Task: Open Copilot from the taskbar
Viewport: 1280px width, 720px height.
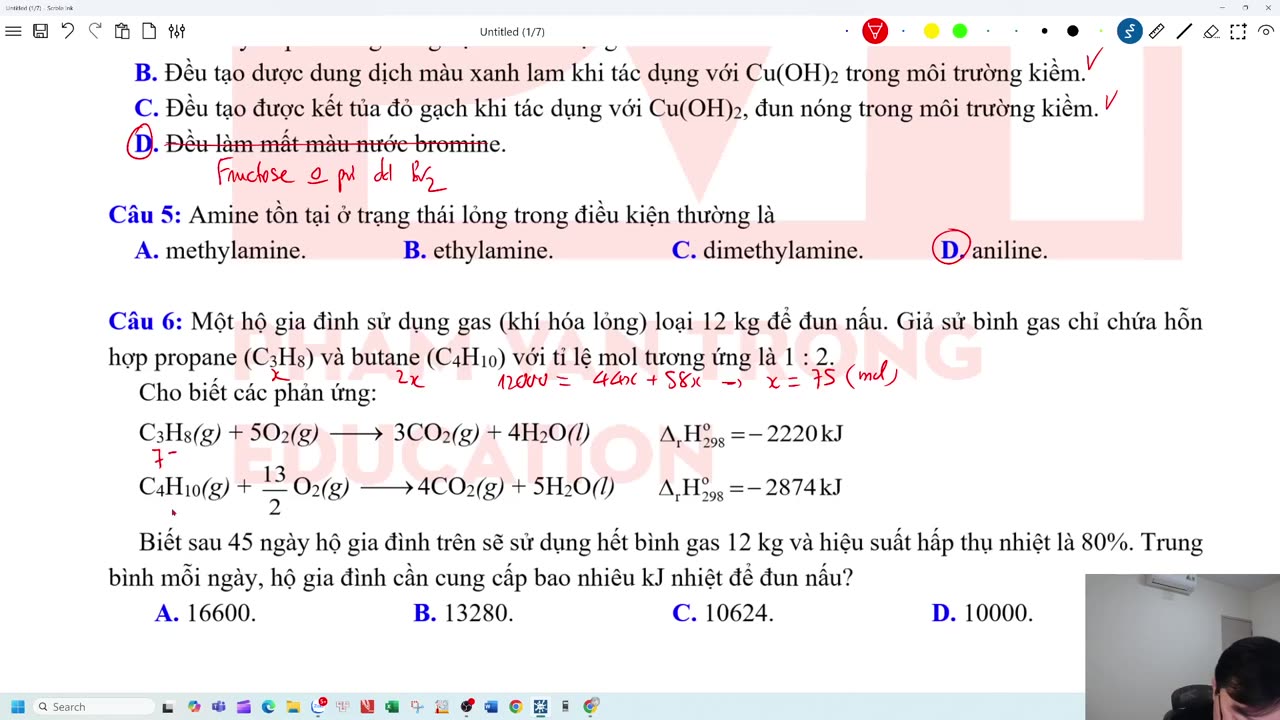Action: (194, 707)
